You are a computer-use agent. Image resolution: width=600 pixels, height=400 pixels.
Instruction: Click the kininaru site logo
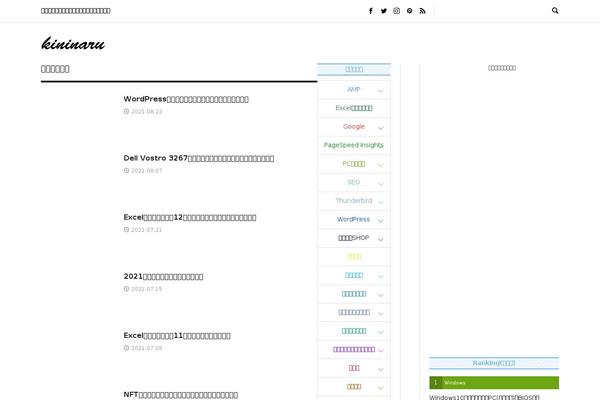[73, 44]
